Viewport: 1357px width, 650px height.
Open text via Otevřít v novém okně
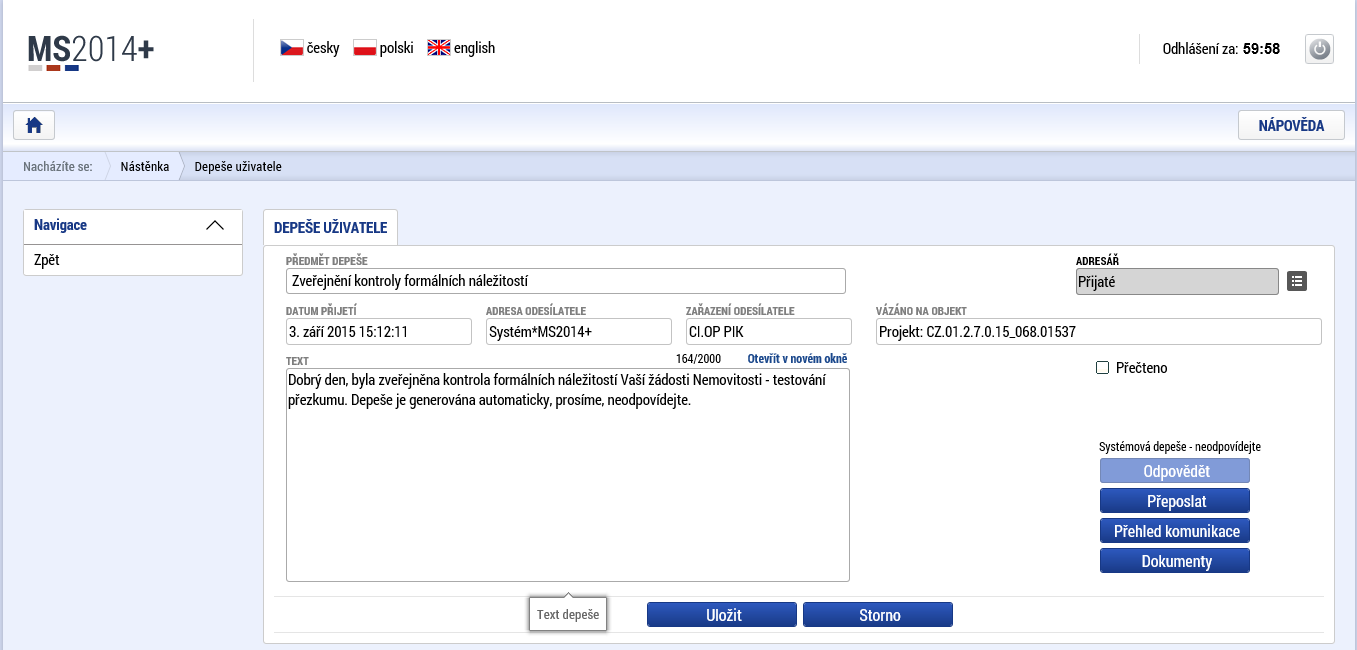[797, 359]
